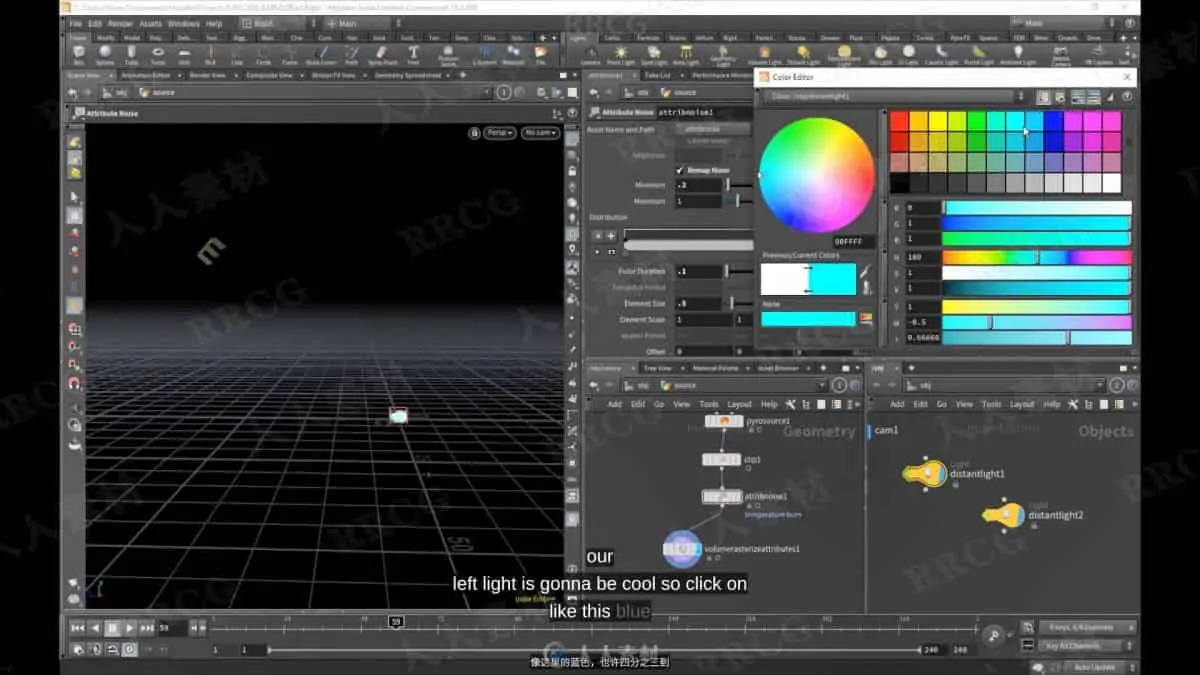Close the Color Editor window
The width and height of the screenshot is (1200, 675).
pos(1127,77)
